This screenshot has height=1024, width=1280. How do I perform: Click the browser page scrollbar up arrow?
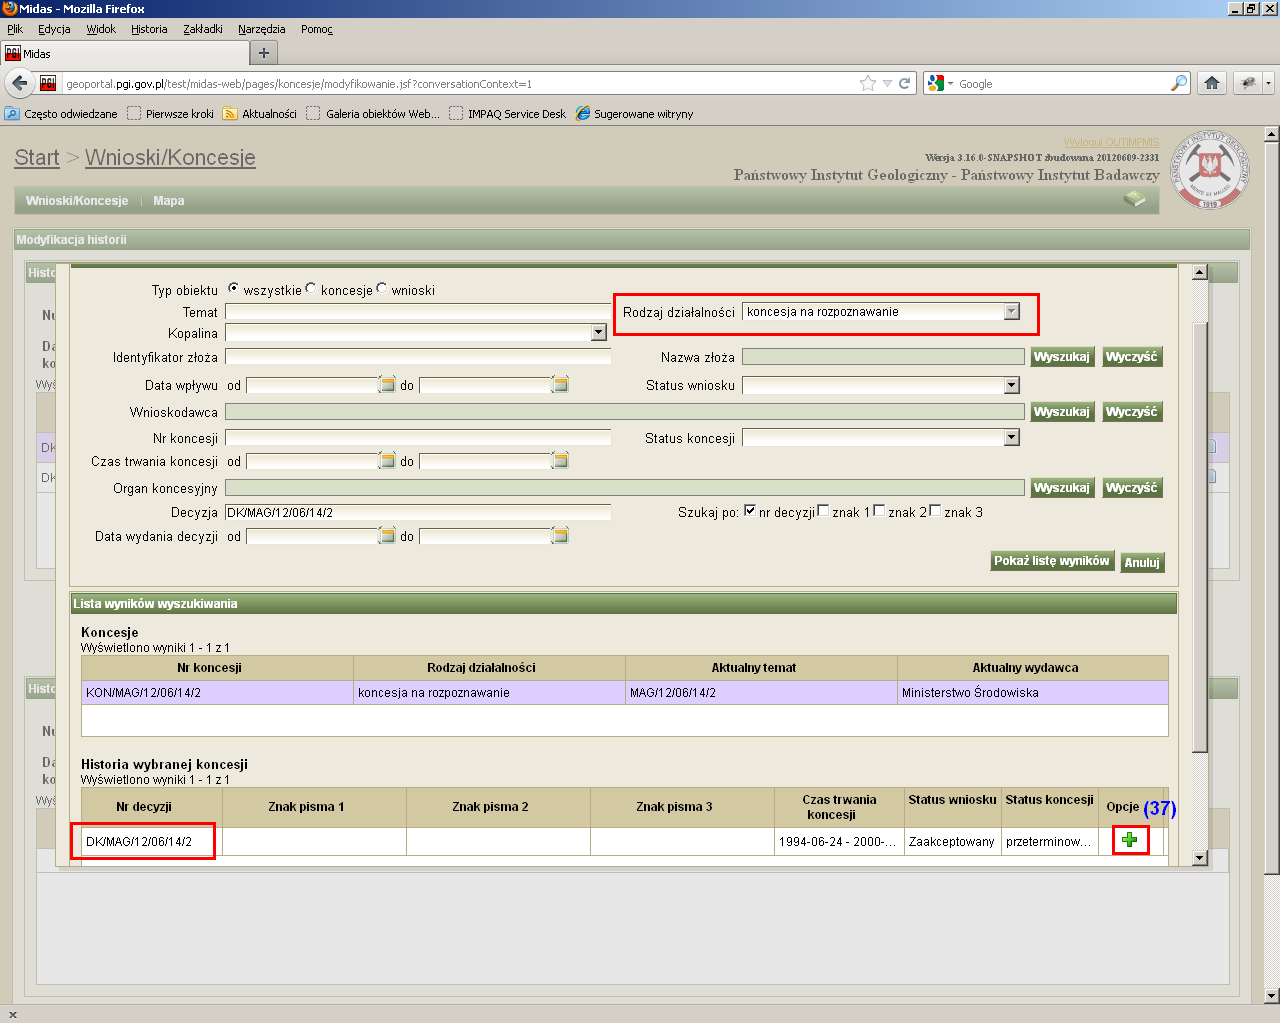point(1272,134)
